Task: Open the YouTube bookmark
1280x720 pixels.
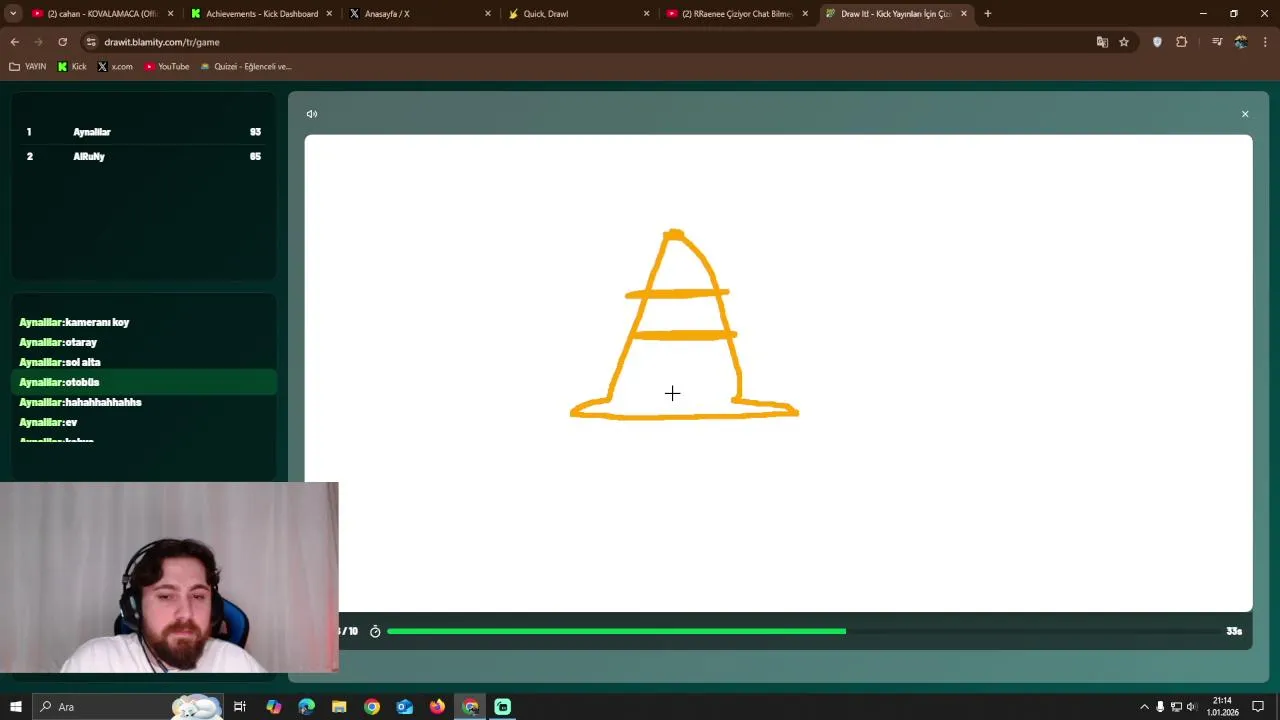Action: click(x=167, y=67)
